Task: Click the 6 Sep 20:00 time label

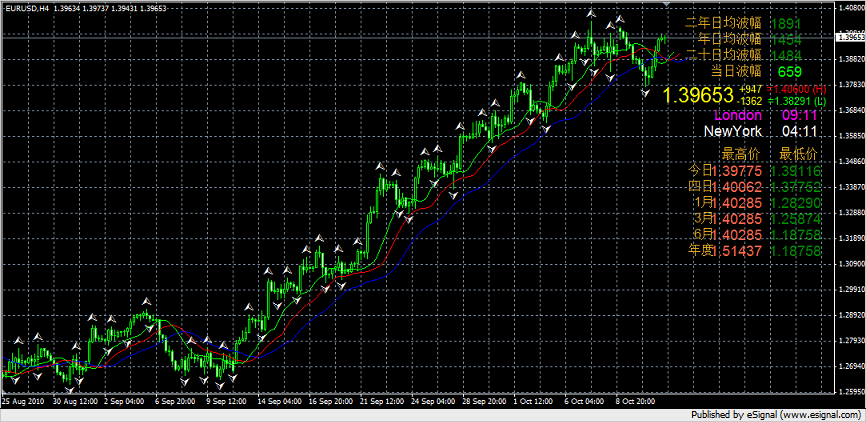Action: click(176, 402)
